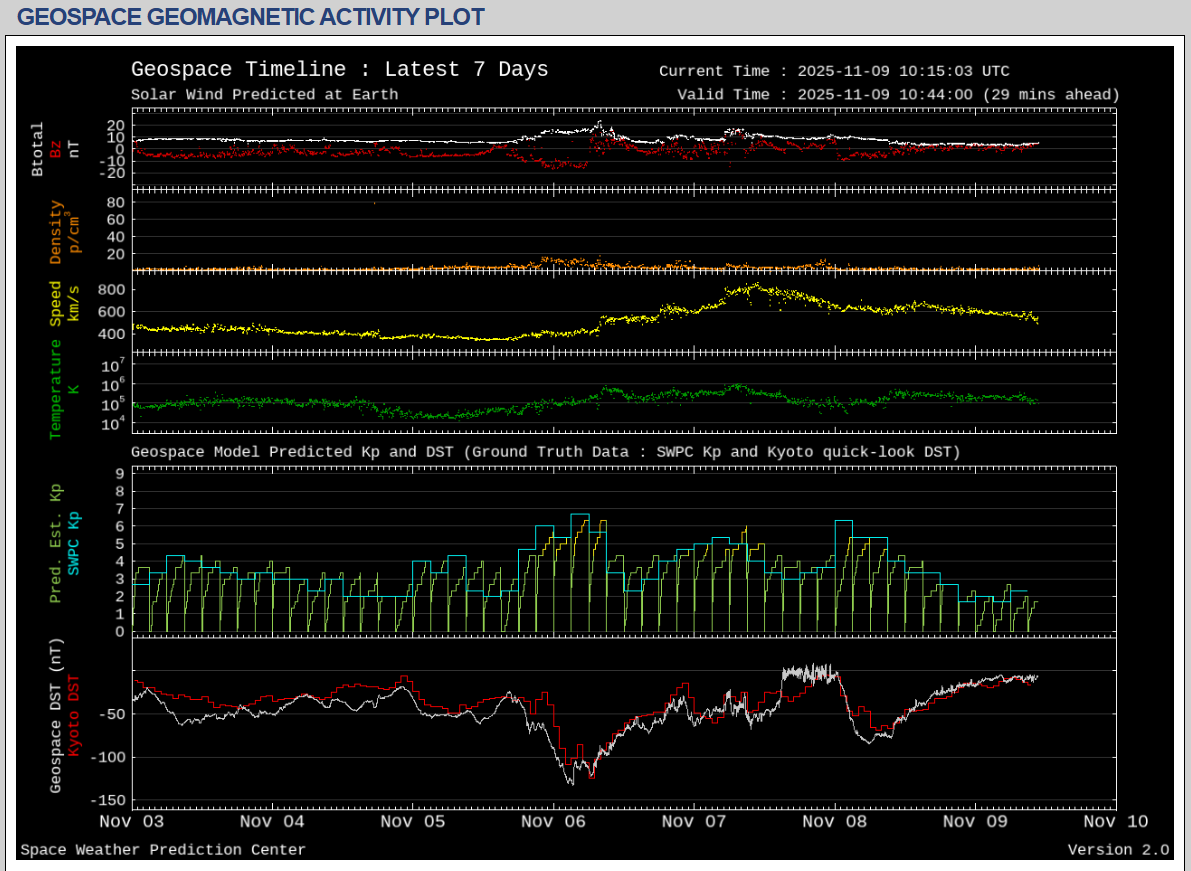Click the Space Weather Prediction Center footer text
Screen dimensions: 1191x871
click(163, 850)
